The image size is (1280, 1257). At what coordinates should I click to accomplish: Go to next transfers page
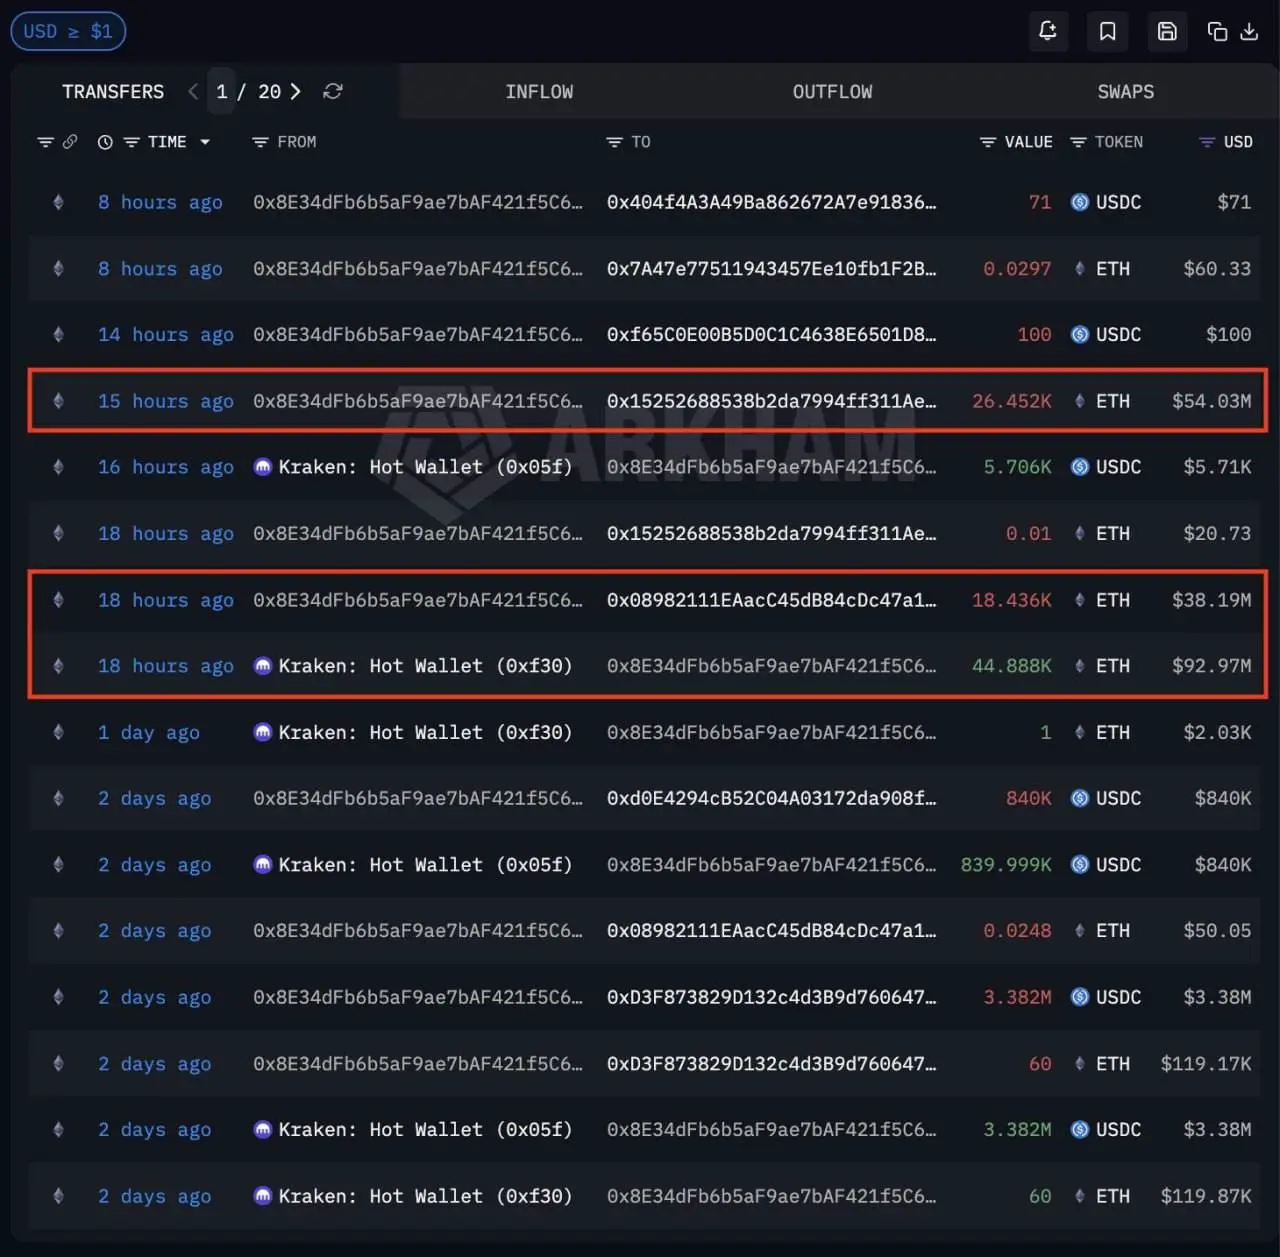[295, 91]
